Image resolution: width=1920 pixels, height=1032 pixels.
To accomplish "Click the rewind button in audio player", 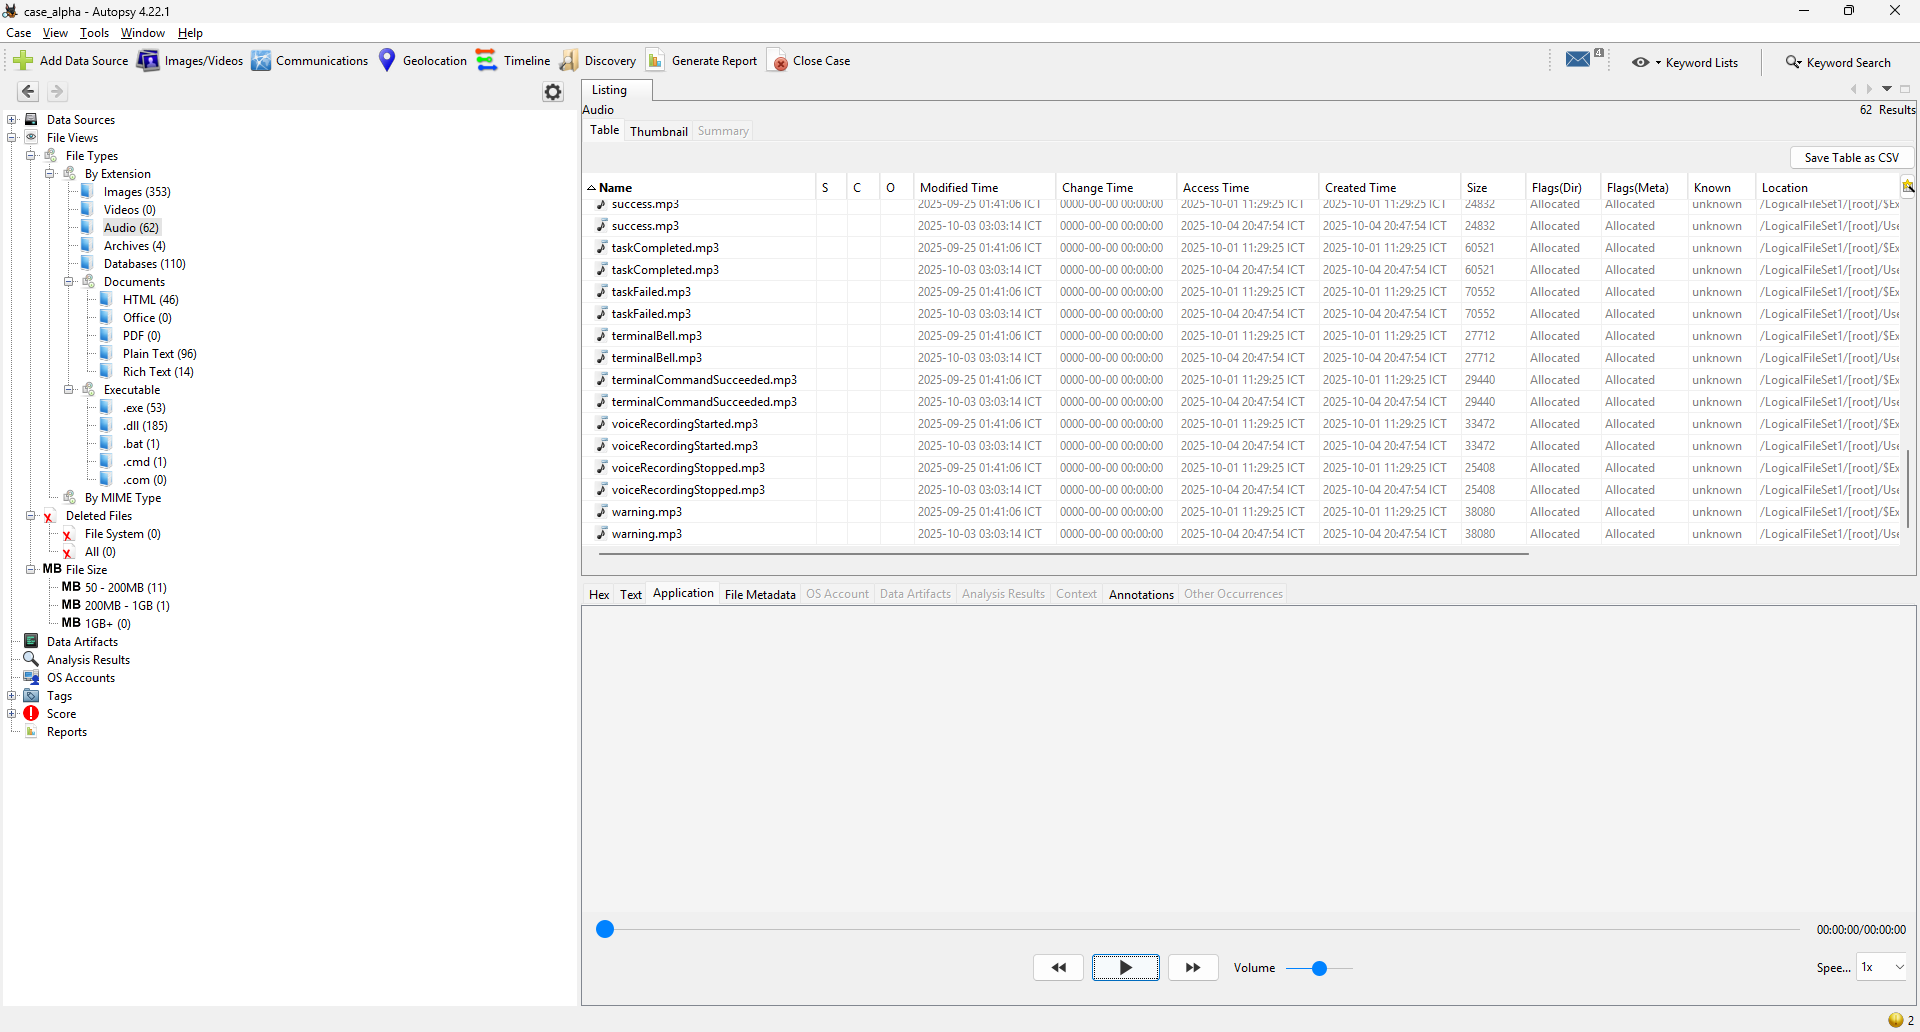I will (x=1058, y=967).
